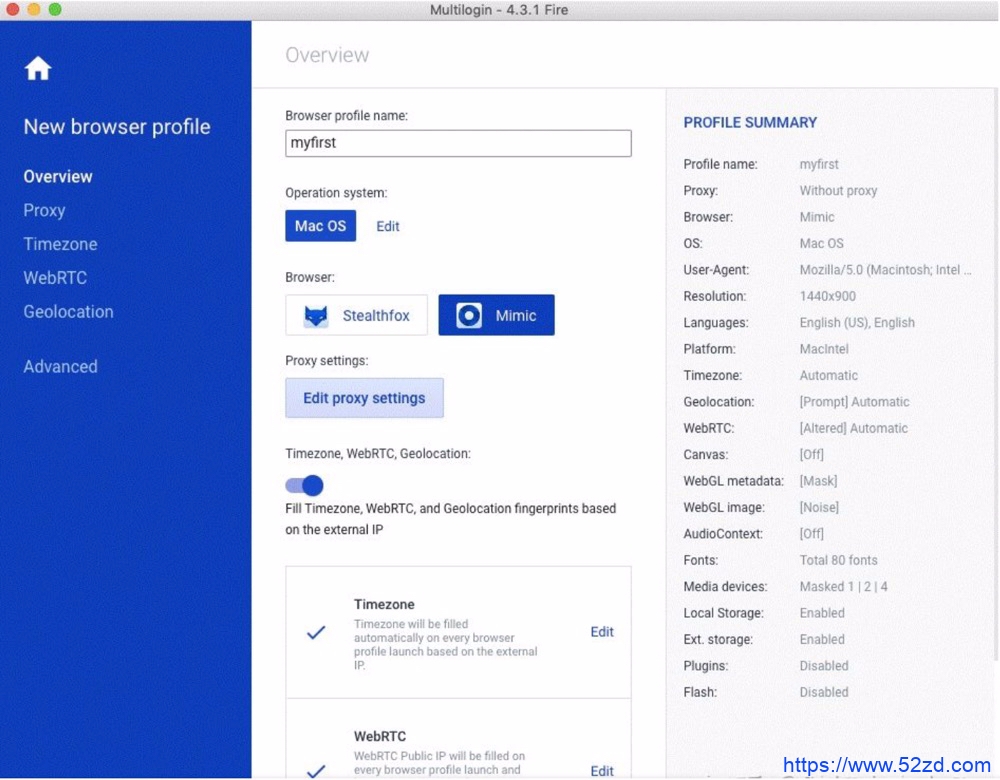Edit the operation system selection
Viewport: 1000px width, 780px height.
point(388,226)
